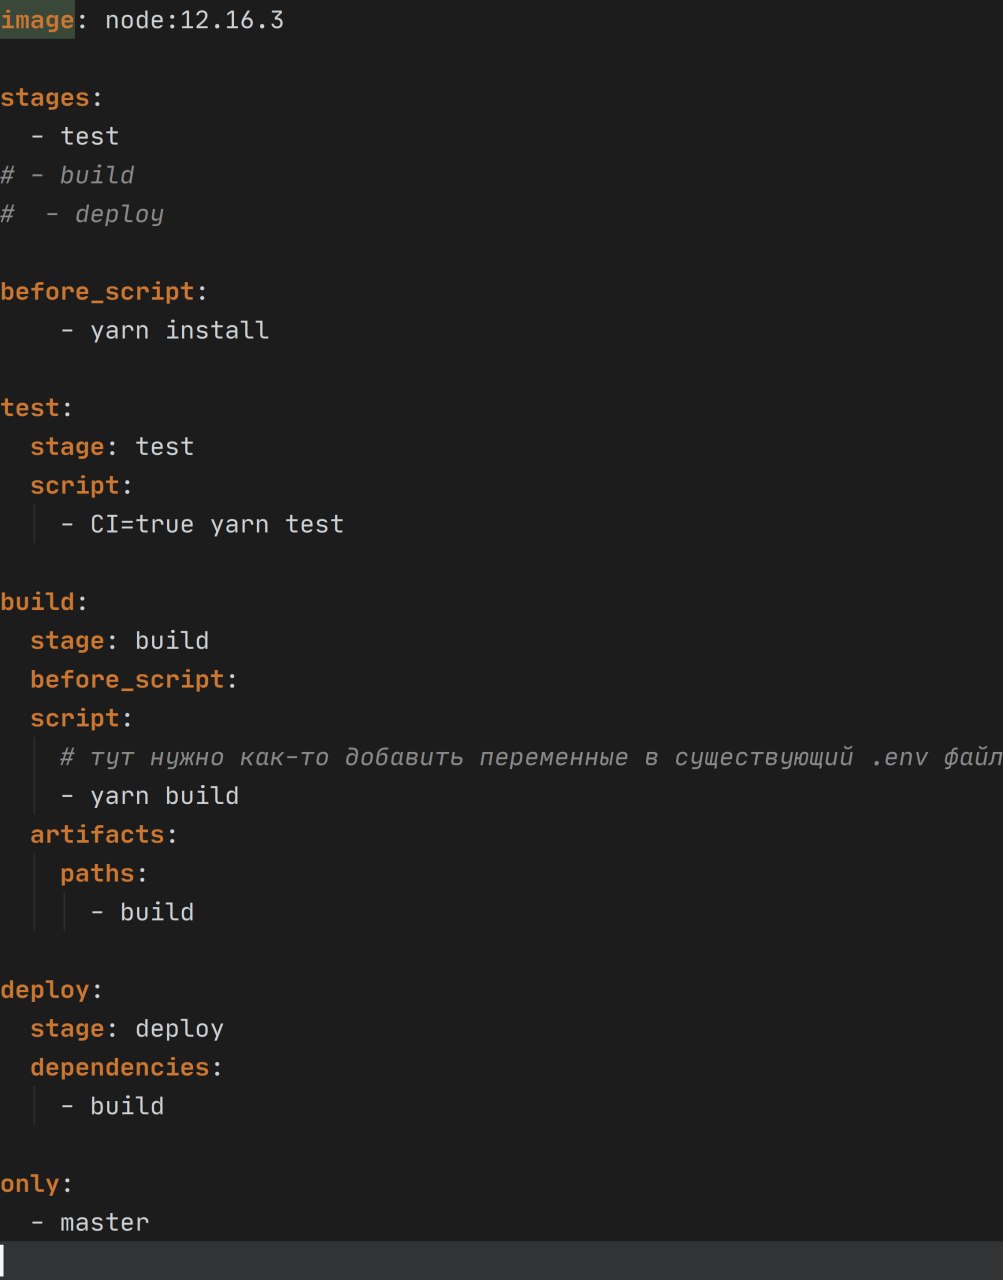
Task: Click the '- yarn install' line
Action: [165, 330]
